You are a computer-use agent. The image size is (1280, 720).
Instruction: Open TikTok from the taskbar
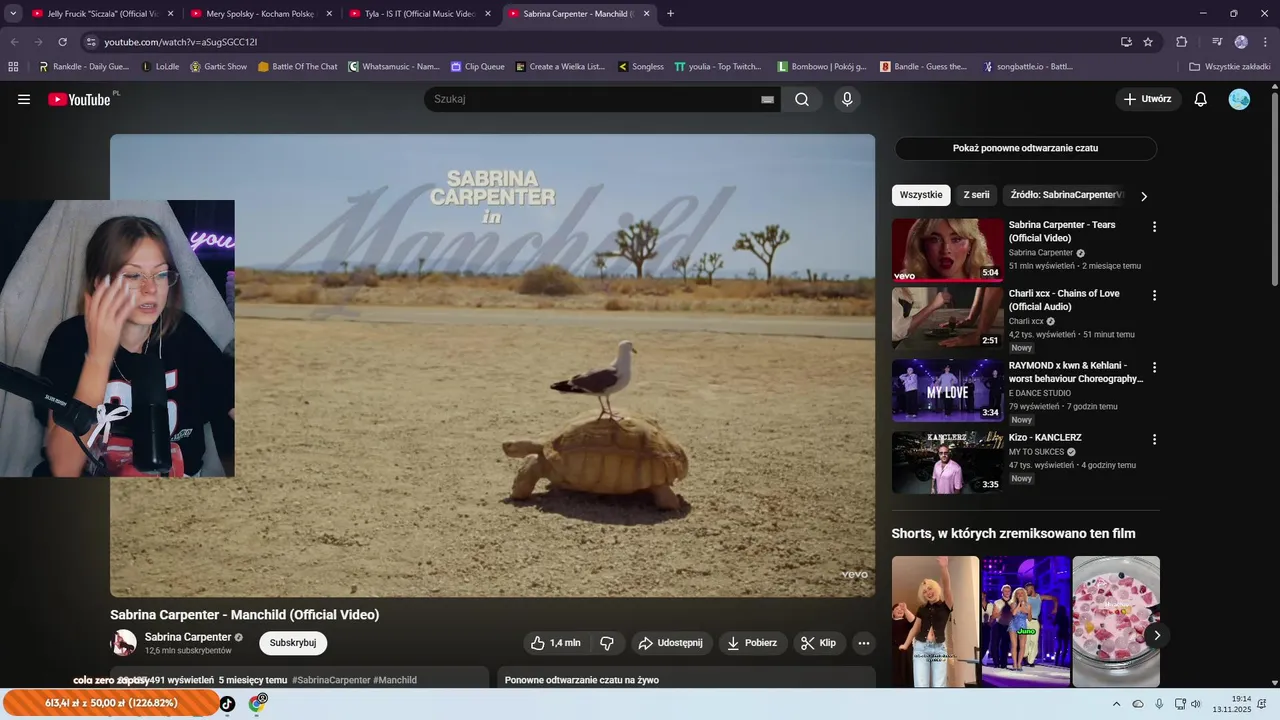[x=227, y=704]
